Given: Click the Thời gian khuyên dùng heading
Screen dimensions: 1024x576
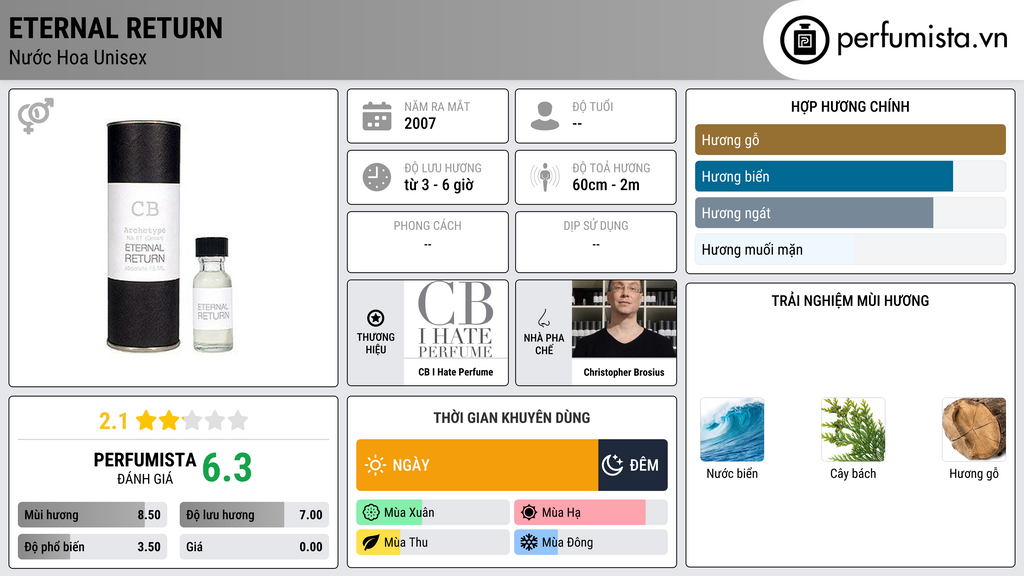Looking at the screenshot, I should [512, 418].
